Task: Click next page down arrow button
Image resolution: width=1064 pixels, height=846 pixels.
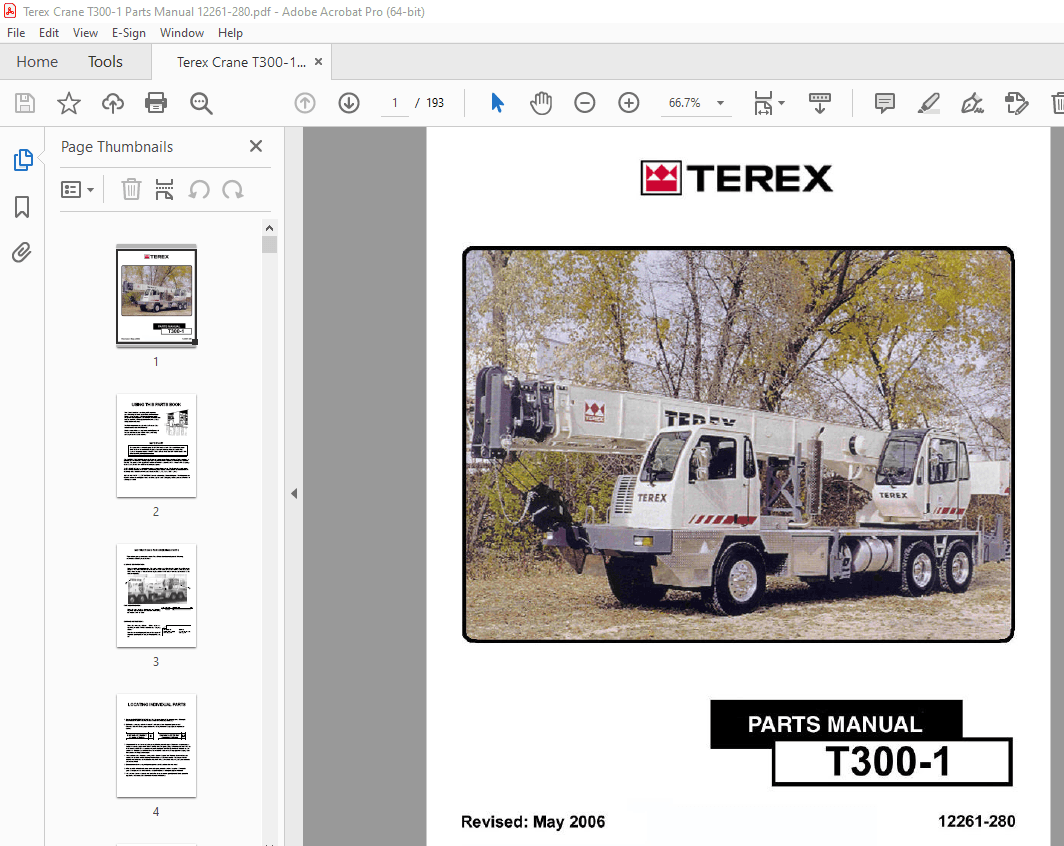Action: 349,103
